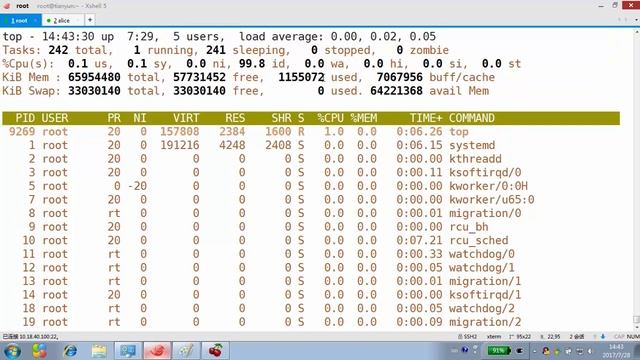This screenshot has width=640, height=360.
Task: Click the blue download arrow in status bar
Action: tap(603, 337)
